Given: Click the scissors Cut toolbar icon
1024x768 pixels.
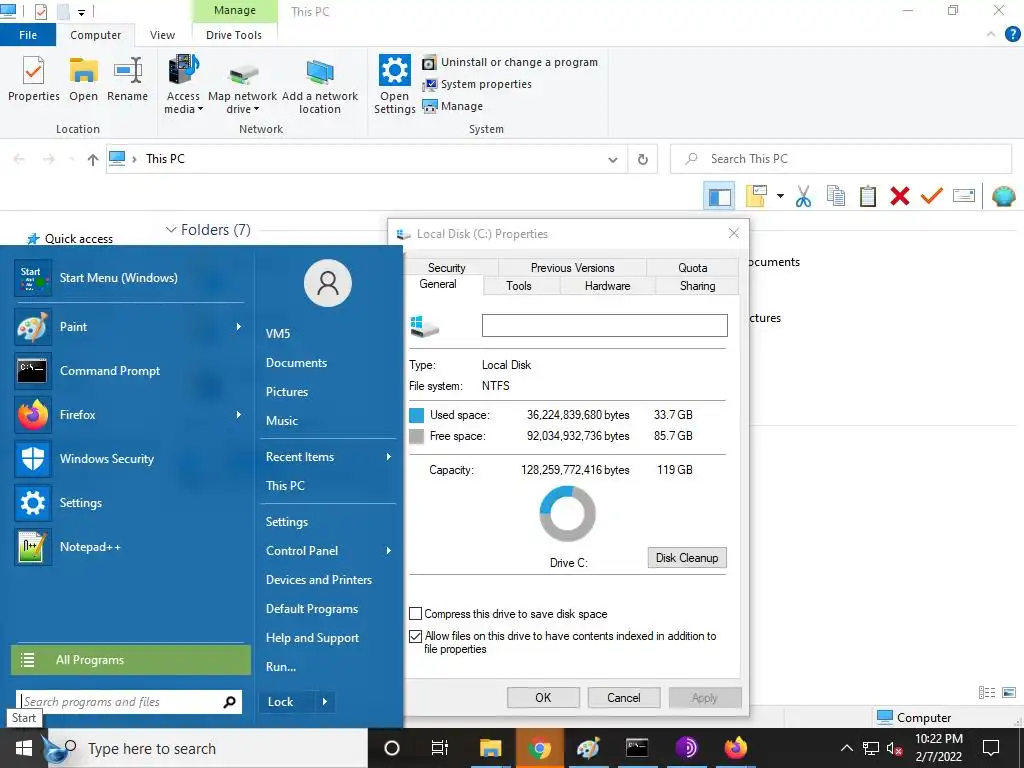Looking at the screenshot, I should tap(803, 196).
